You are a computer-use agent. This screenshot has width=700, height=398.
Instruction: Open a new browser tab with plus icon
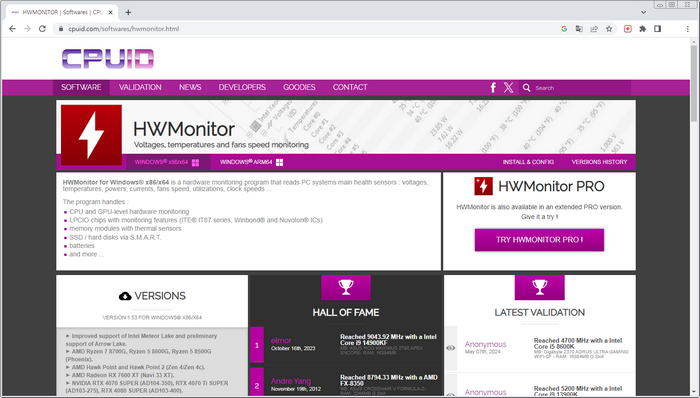click(128, 12)
